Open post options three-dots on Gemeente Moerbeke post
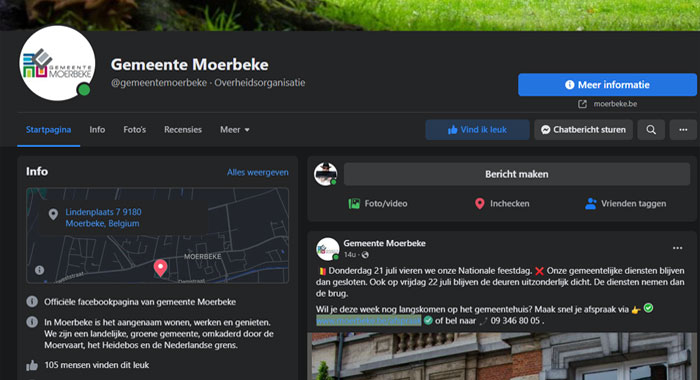This screenshot has height=380, width=700. pyautogui.click(x=677, y=248)
